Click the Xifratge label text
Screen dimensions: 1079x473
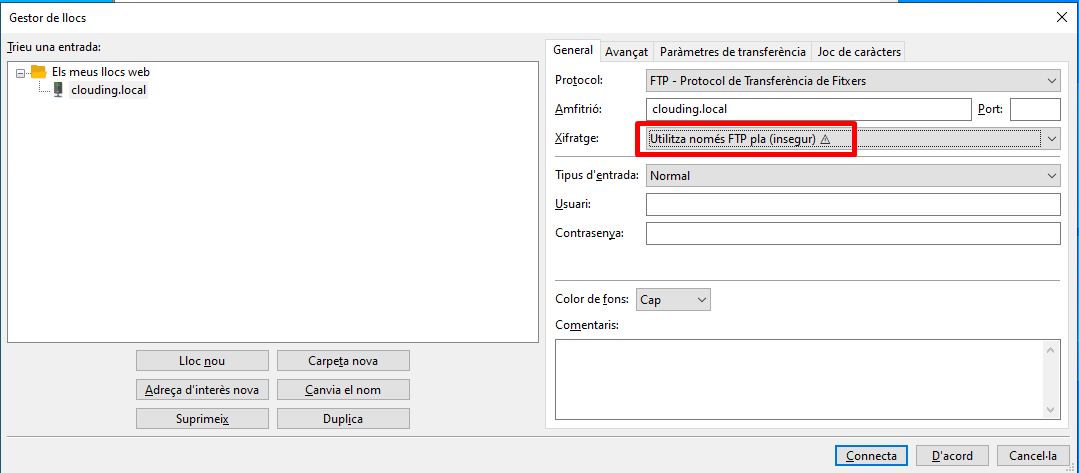click(x=577, y=138)
